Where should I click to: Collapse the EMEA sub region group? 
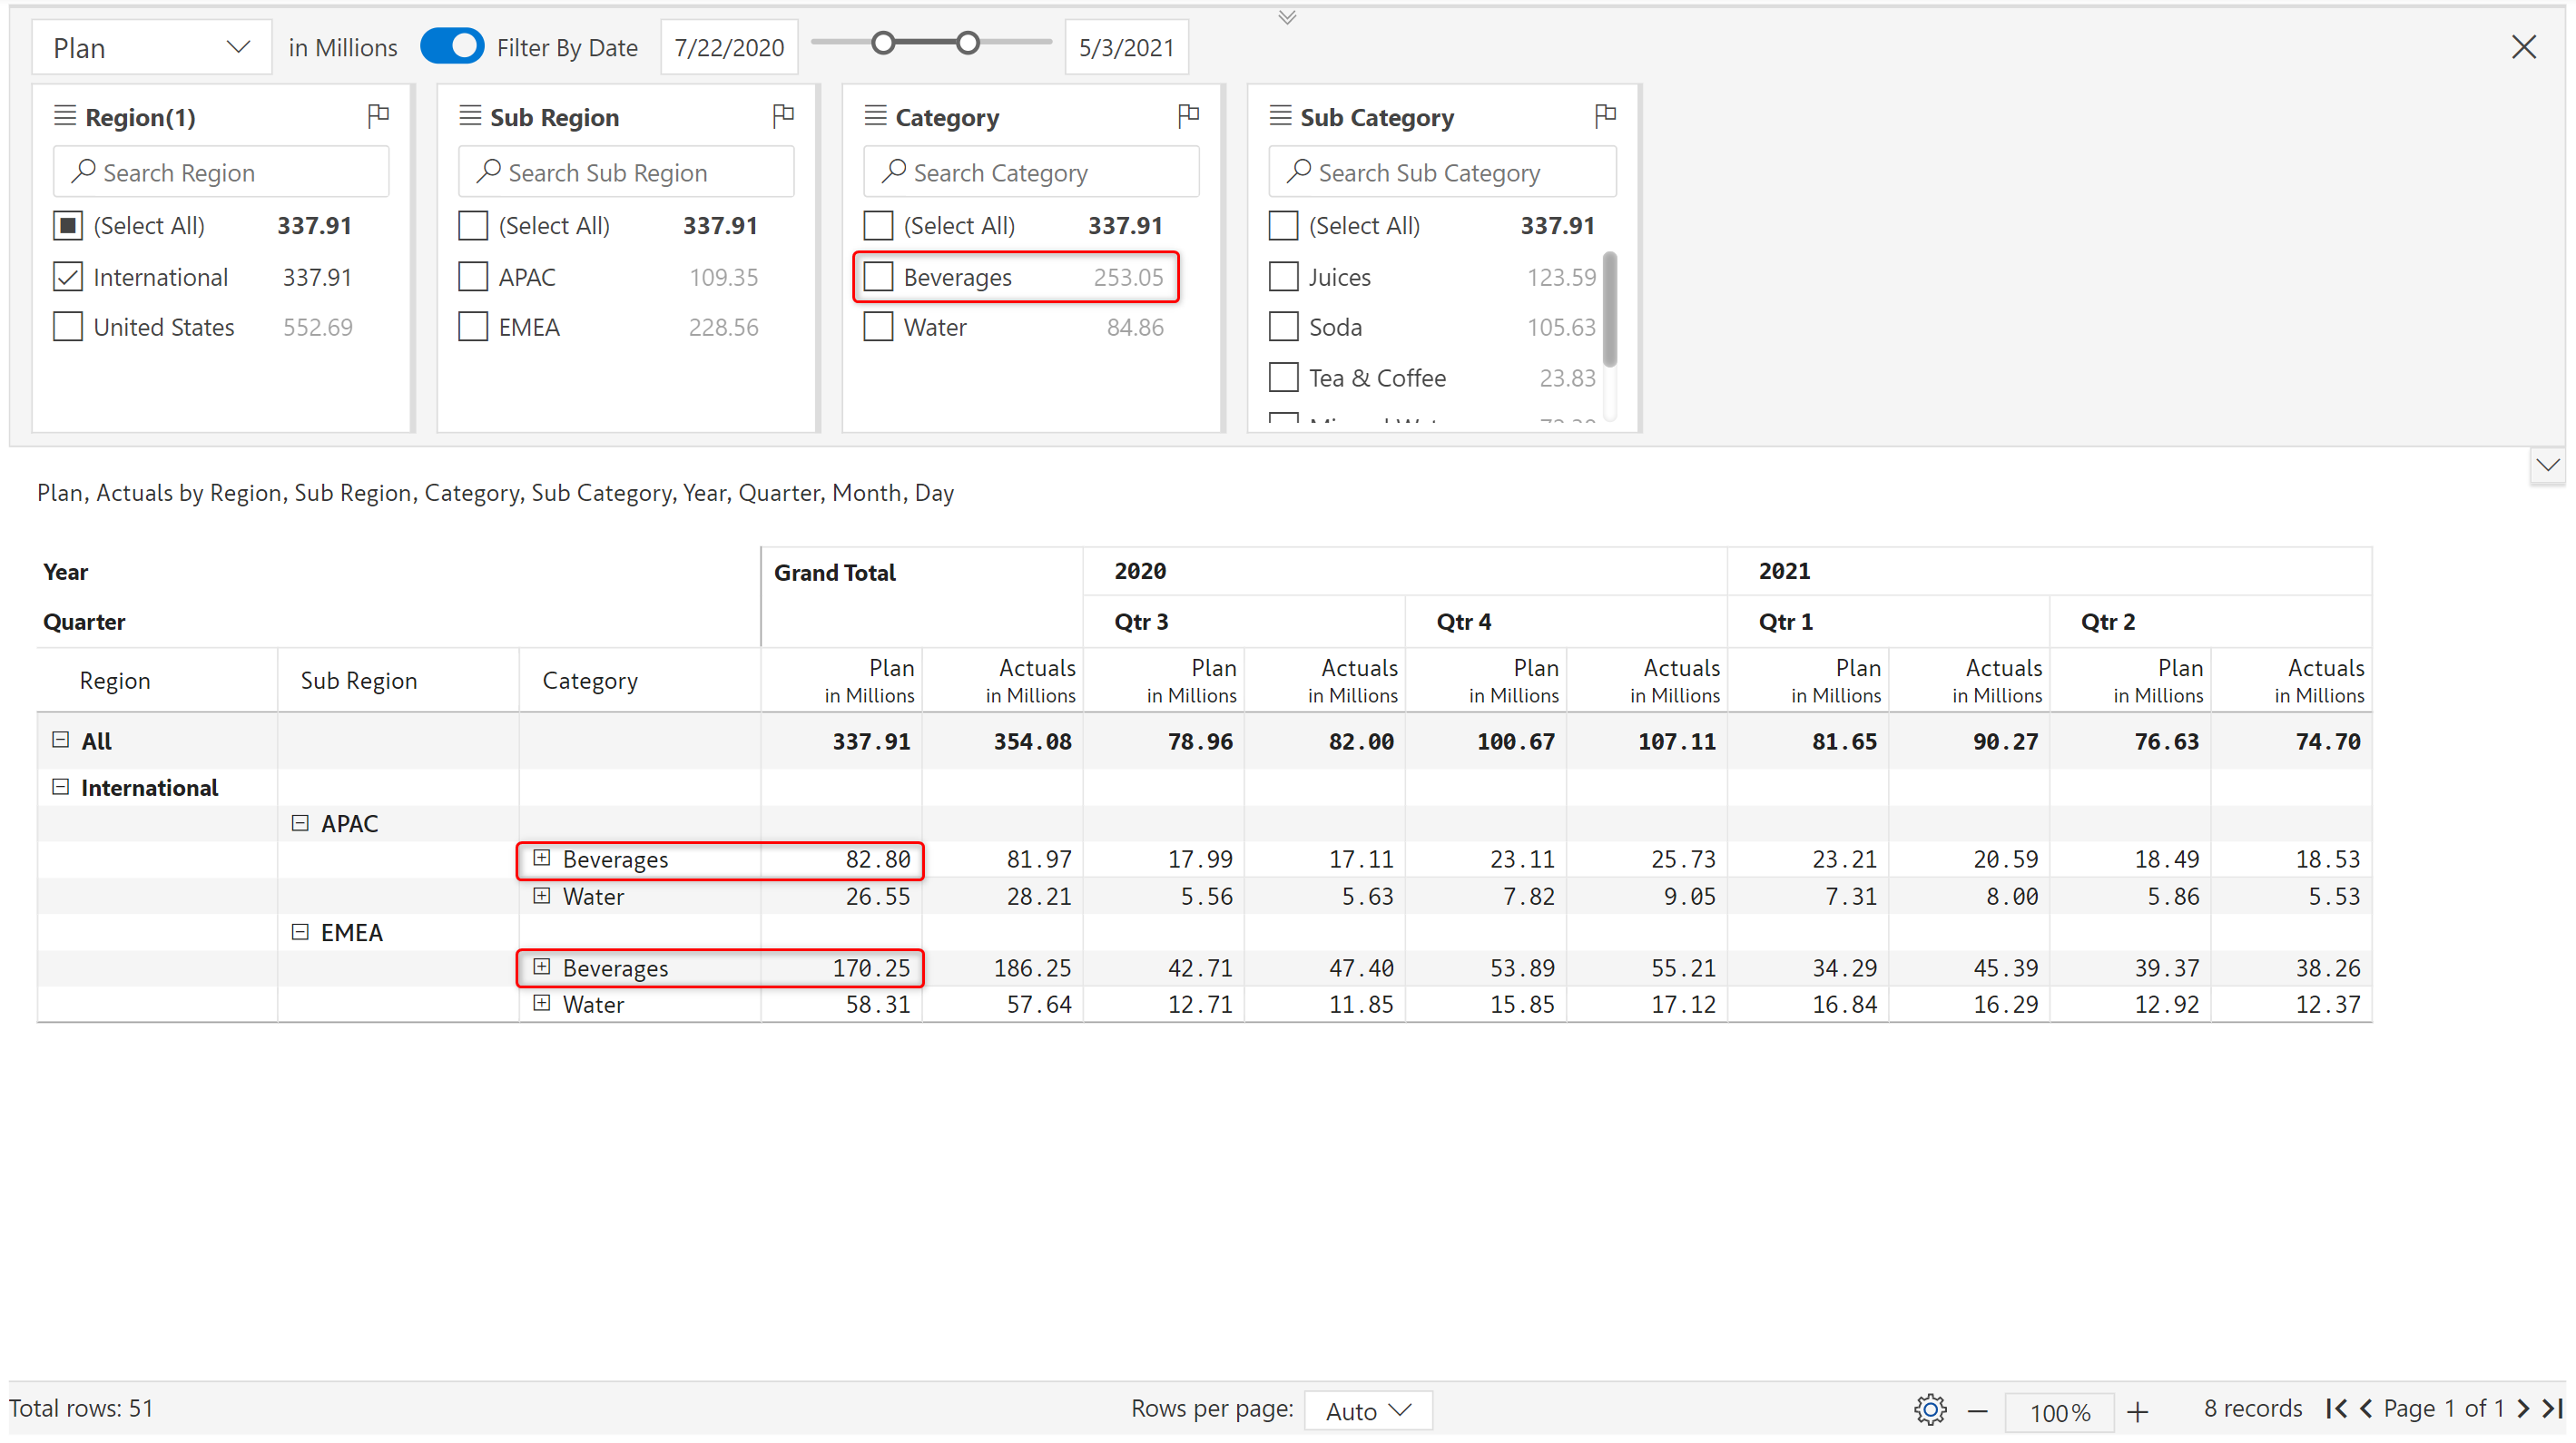coord(300,931)
